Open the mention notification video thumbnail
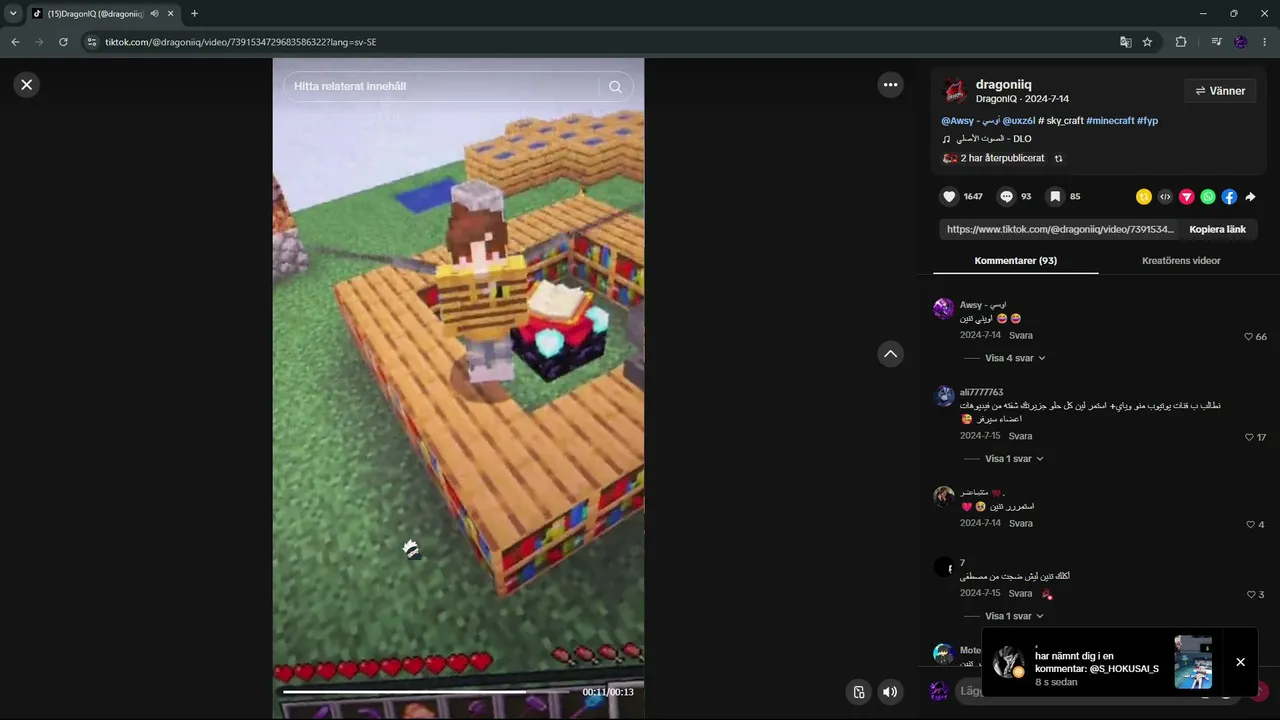Screen dimensions: 1280x720 coord(1193,662)
